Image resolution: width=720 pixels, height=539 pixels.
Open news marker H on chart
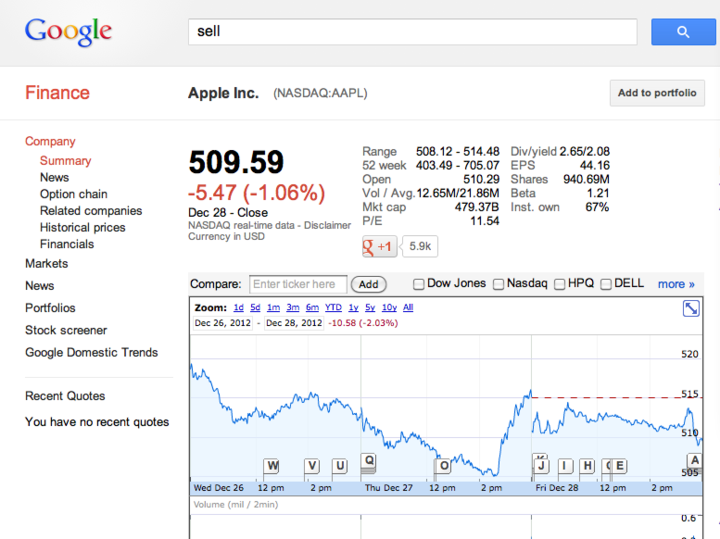coord(587,466)
